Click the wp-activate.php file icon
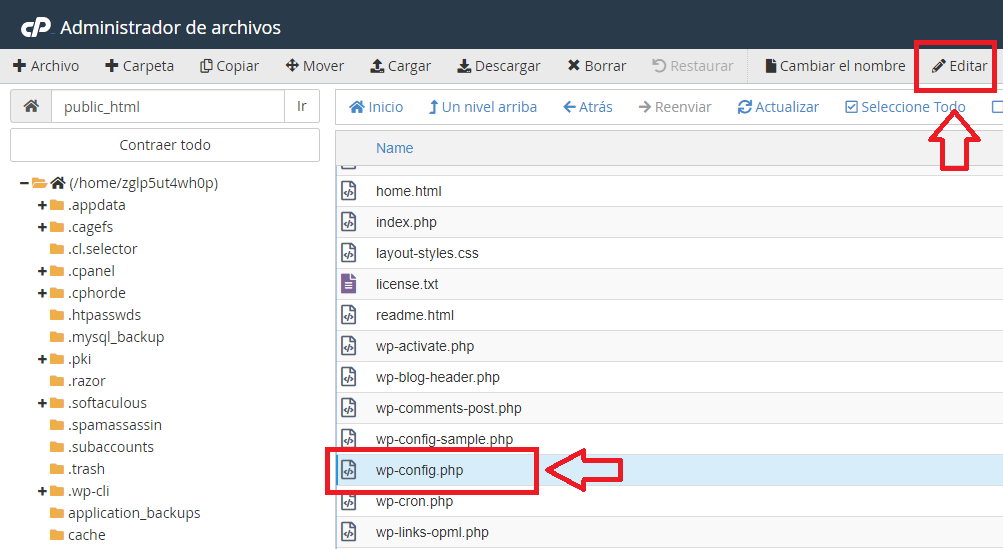Screen dimensions: 1003x549 349,346
